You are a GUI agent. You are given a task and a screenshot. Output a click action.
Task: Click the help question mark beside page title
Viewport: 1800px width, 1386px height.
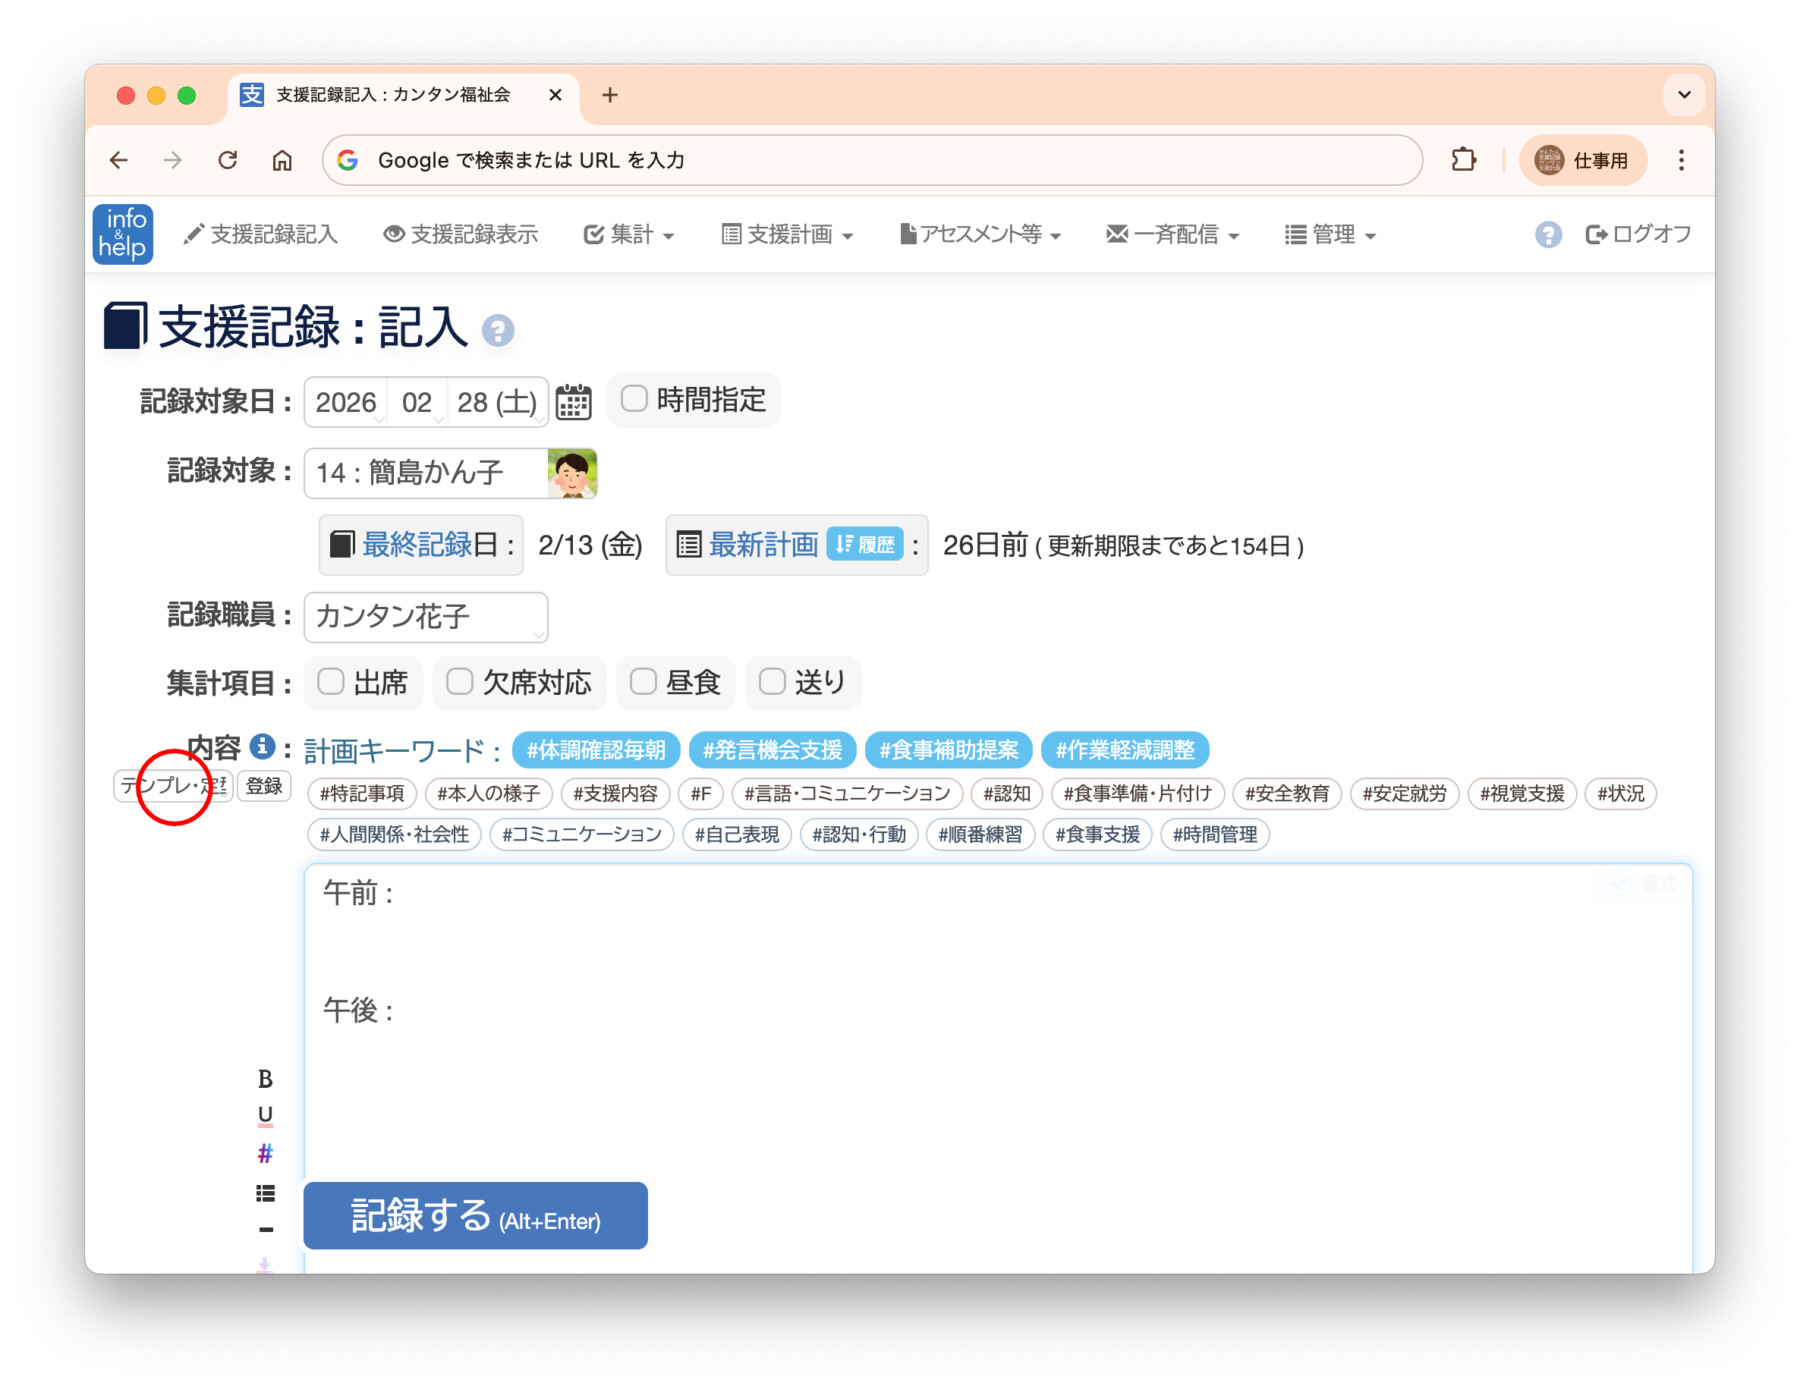click(x=497, y=330)
